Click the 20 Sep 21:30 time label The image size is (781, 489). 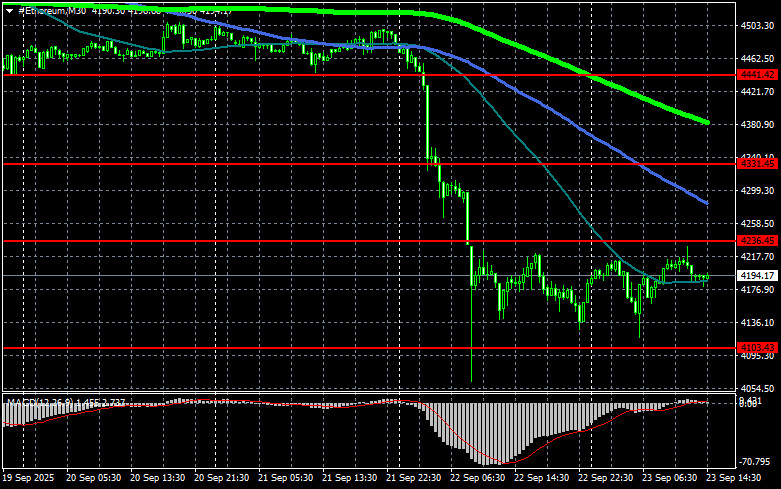(x=222, y=478)
